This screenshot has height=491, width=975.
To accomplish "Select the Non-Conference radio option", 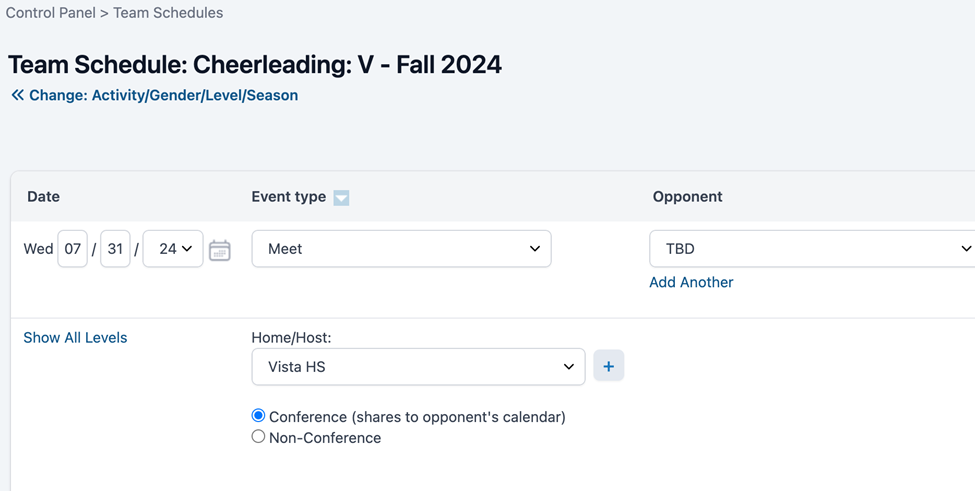I will [x=258, y=436].
